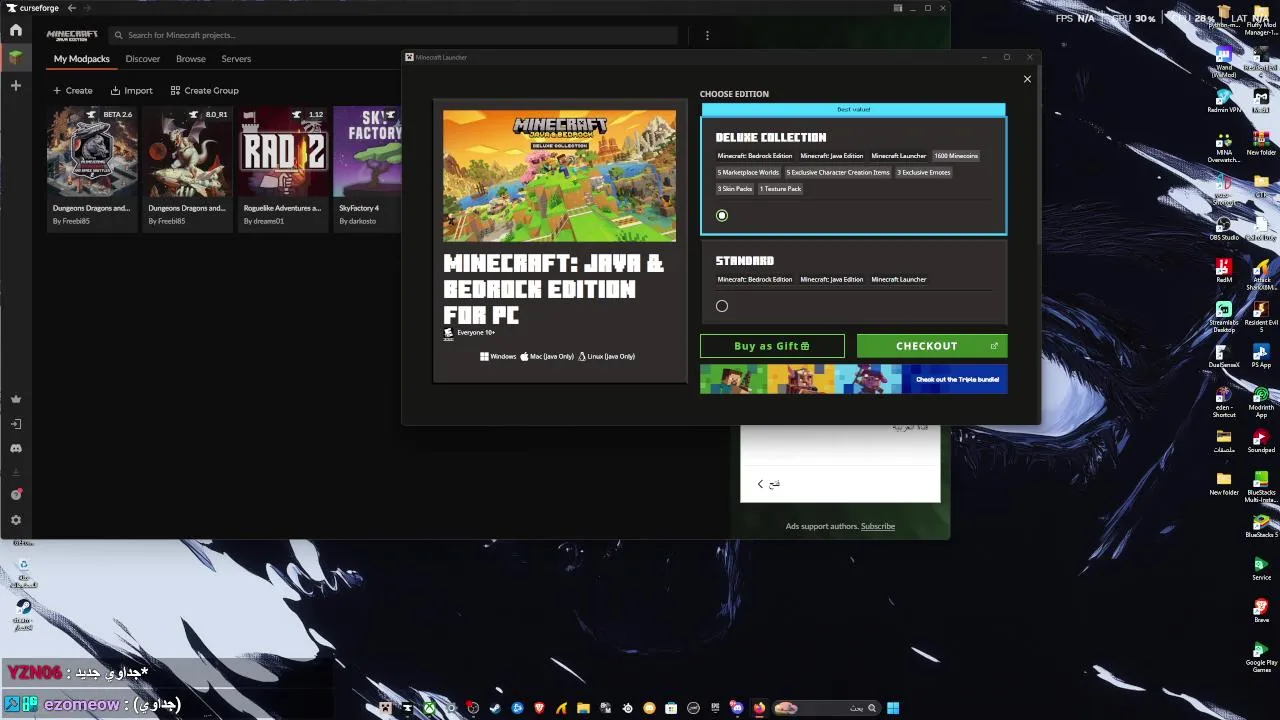
Task: Open OBS Studio desktop shortcut
Action: pos(1224,227)
